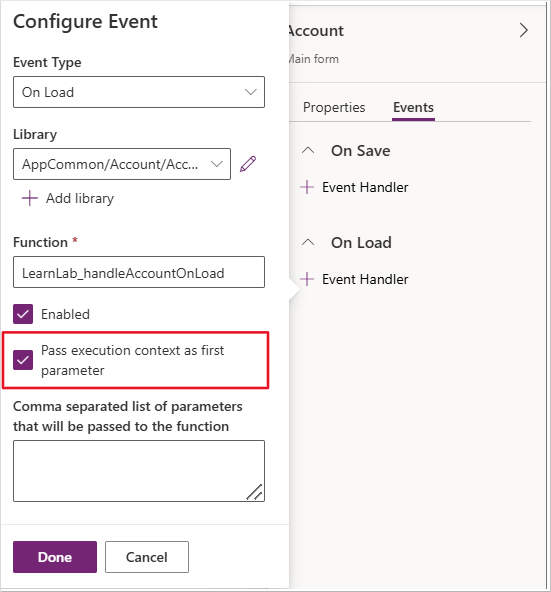This screenshot has height=592, width=551.
Task: Open the Event Type dropdown
Action: 139,92
